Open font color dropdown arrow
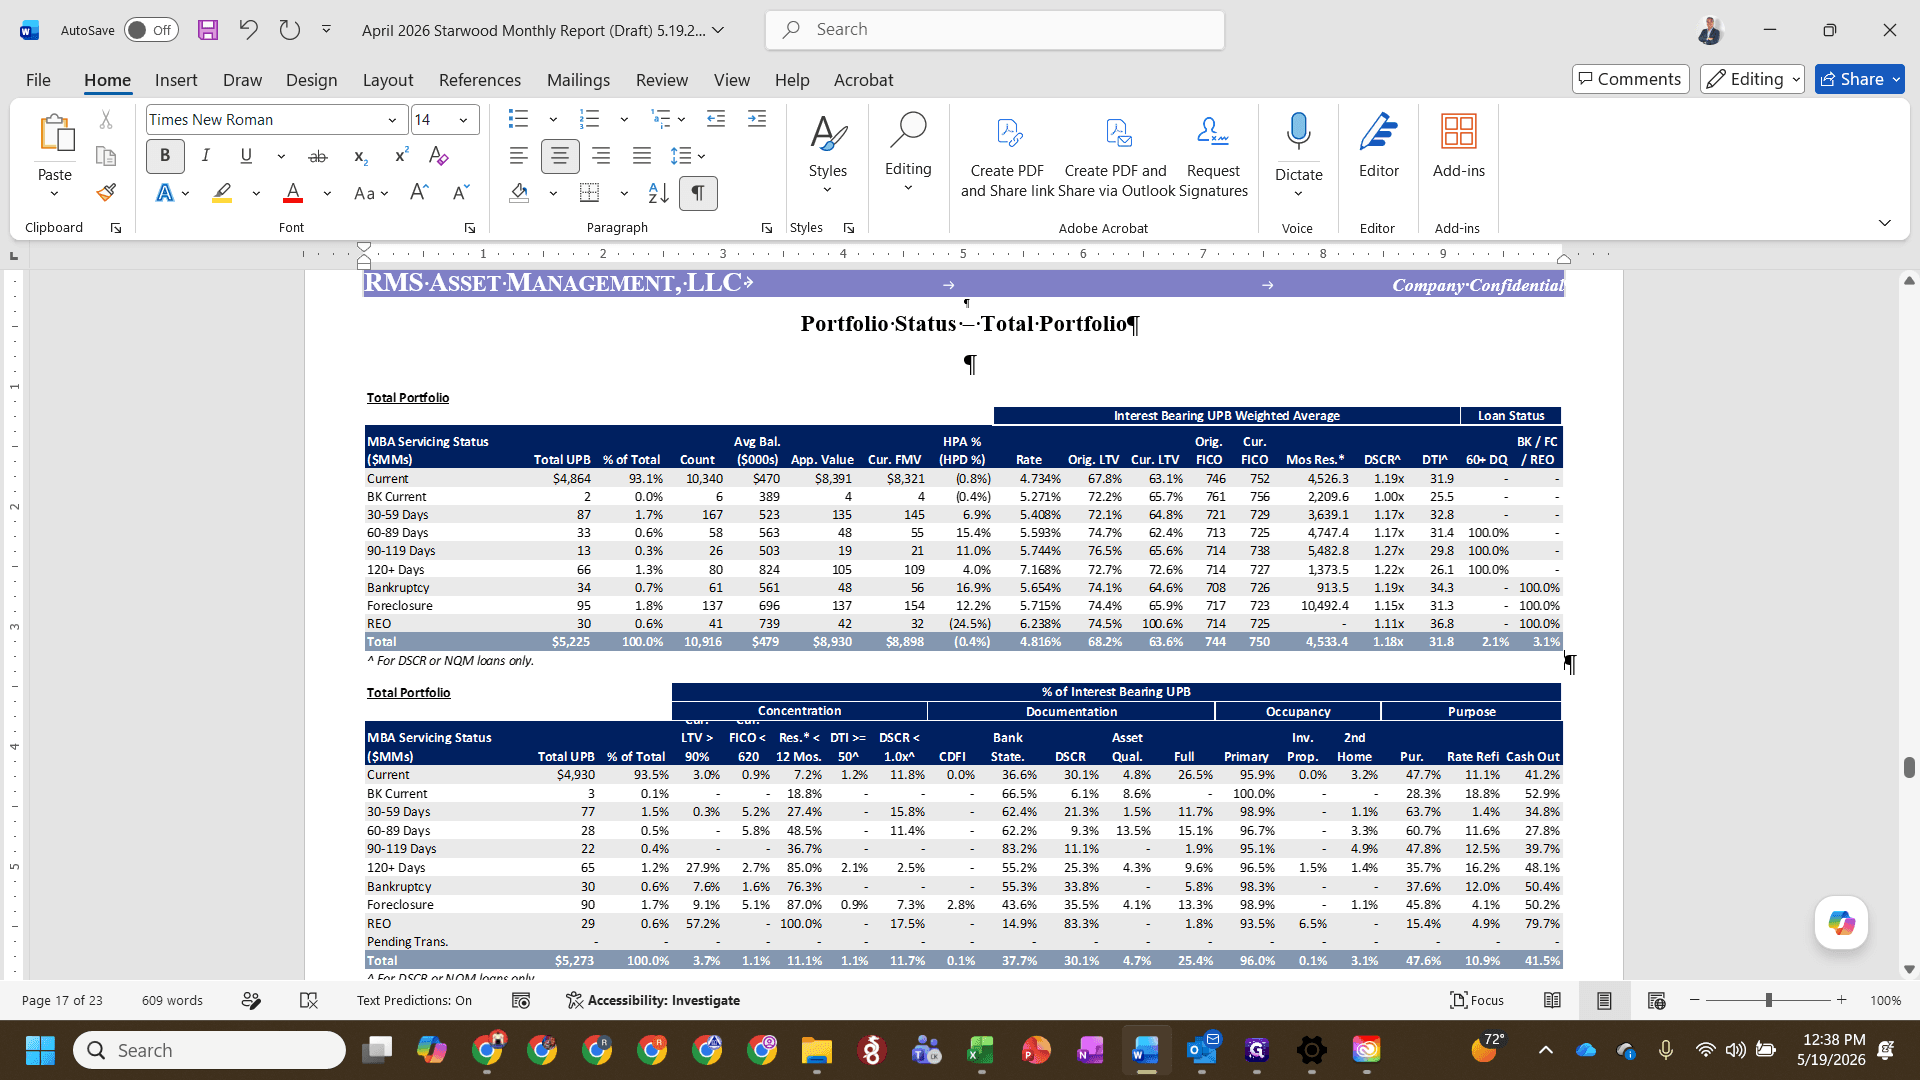Viewport: 1920px width, 1080px height. 326,193
